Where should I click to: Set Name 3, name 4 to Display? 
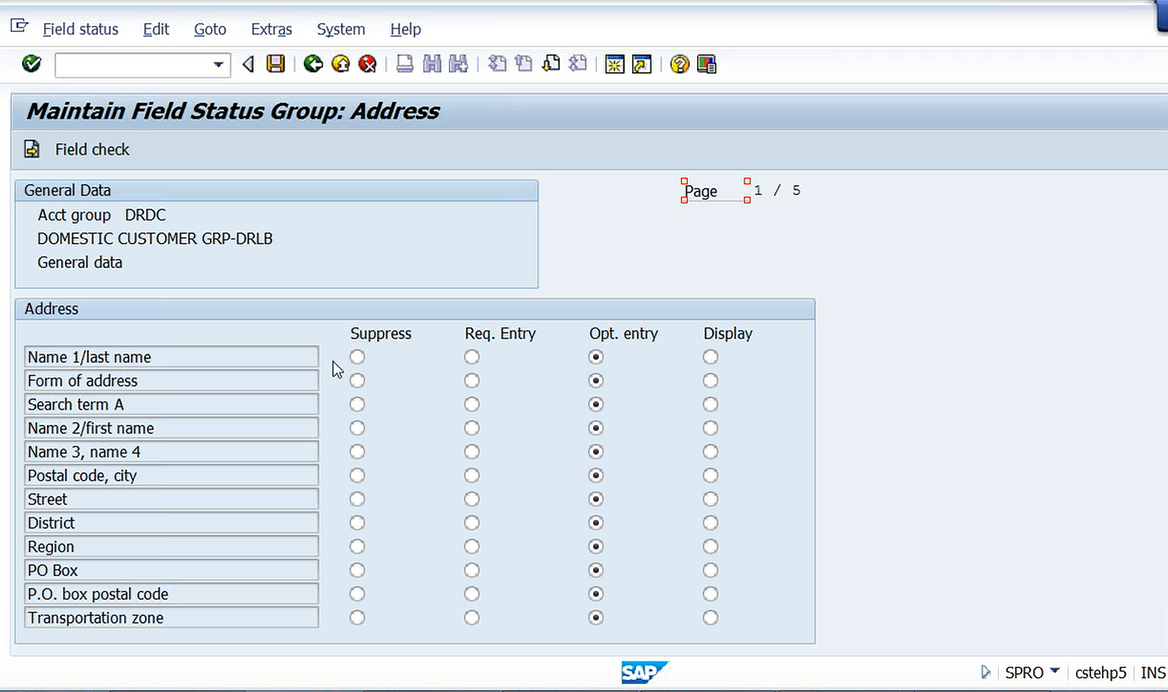coord(711,452)
